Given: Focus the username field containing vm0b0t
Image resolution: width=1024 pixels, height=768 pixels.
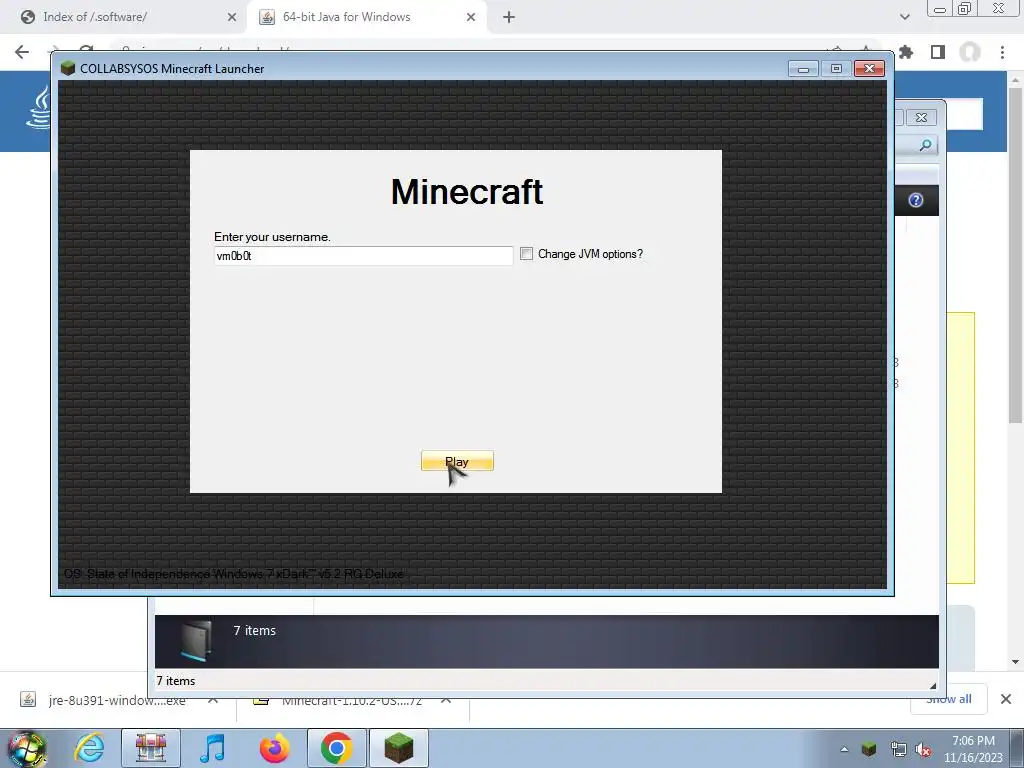Looking at the screenshot, I should (x=363, y=256).
